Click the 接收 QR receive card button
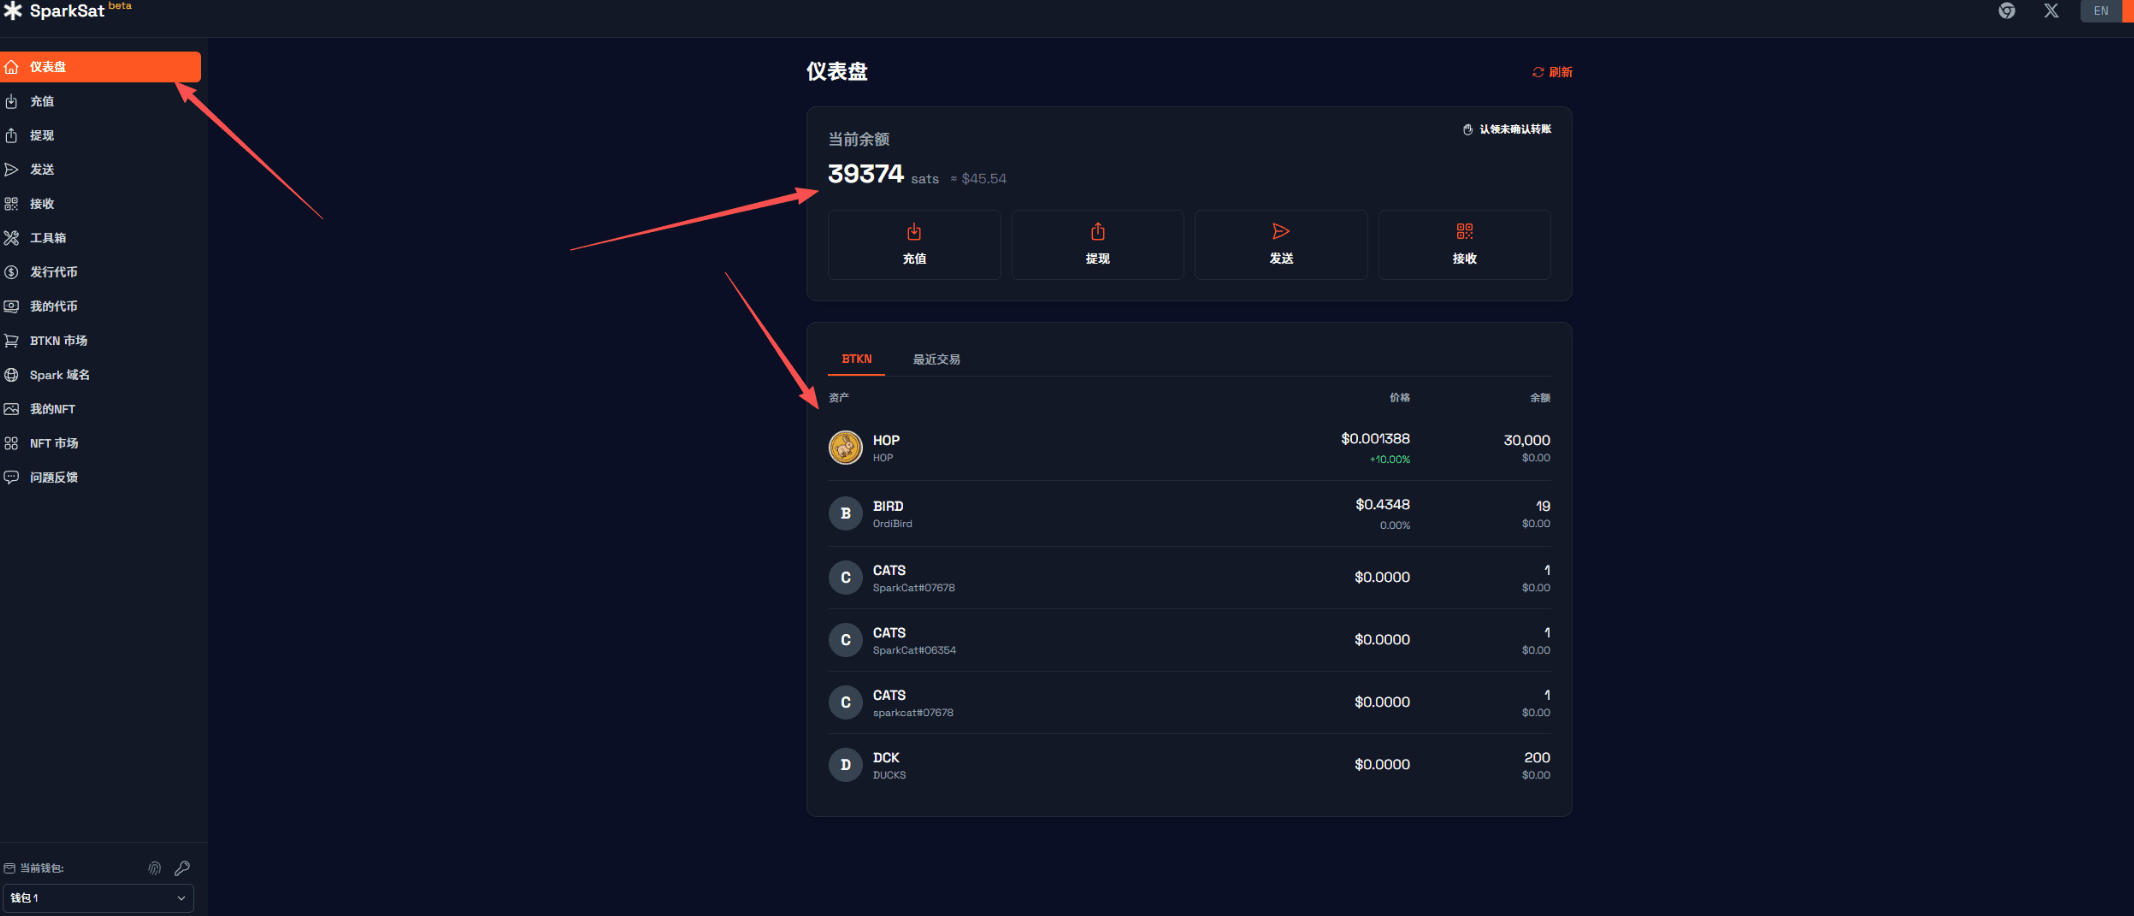2134x916 pixels. (x=1465, y=245)
